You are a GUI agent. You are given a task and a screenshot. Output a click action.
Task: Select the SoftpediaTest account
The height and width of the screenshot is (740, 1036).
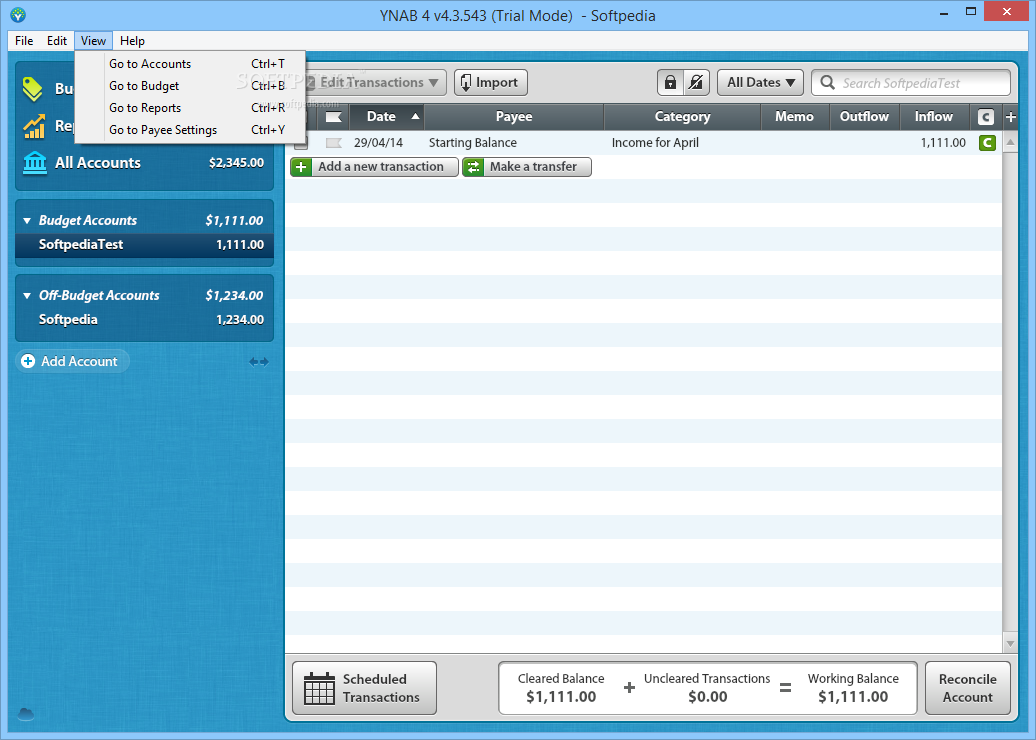(144, 244)
